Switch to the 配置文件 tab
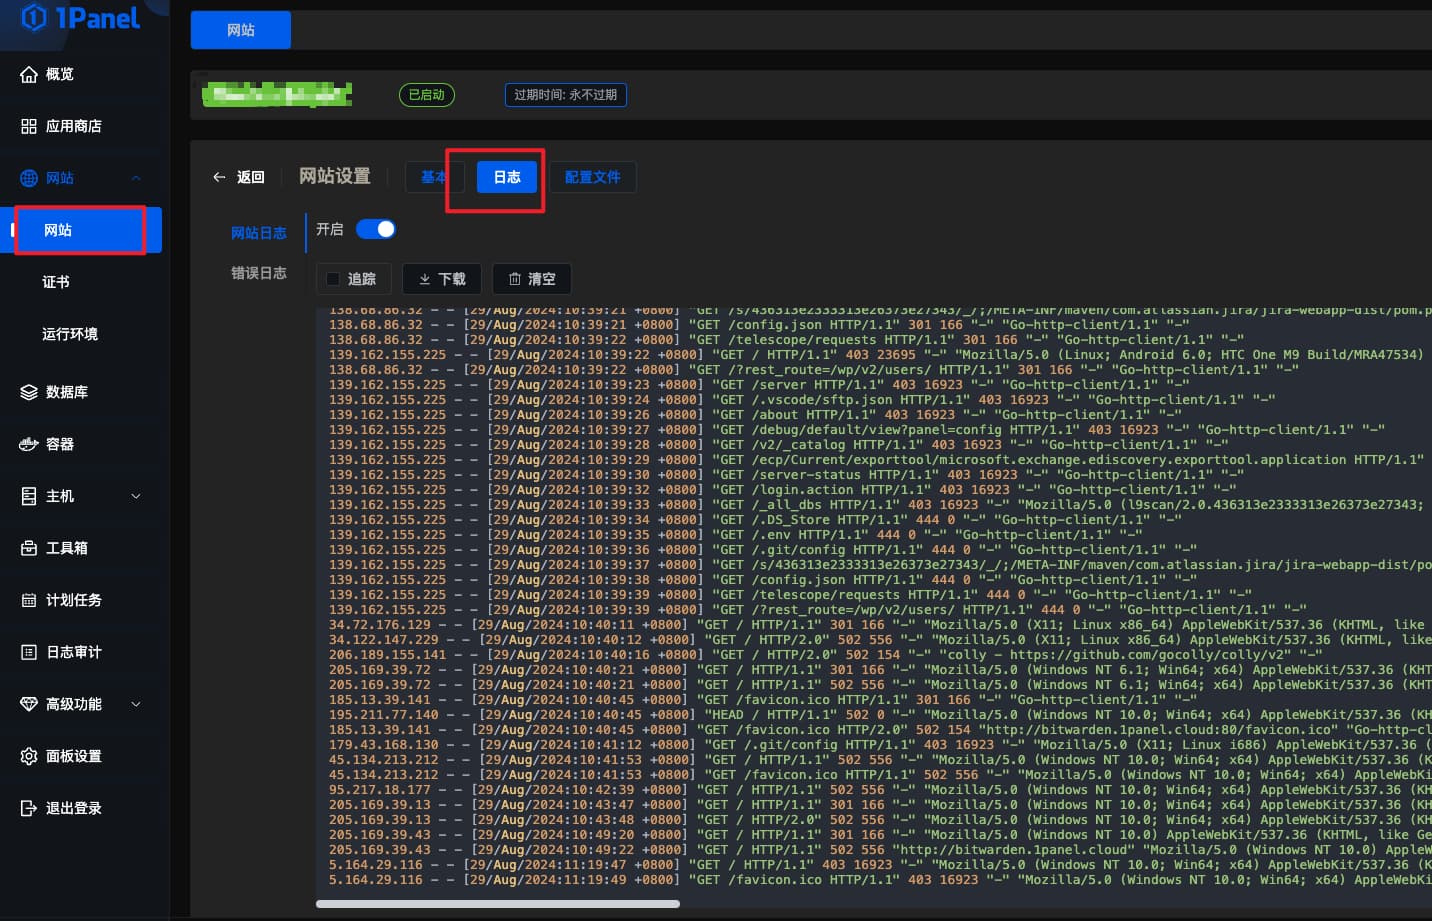 pos(593,177)
